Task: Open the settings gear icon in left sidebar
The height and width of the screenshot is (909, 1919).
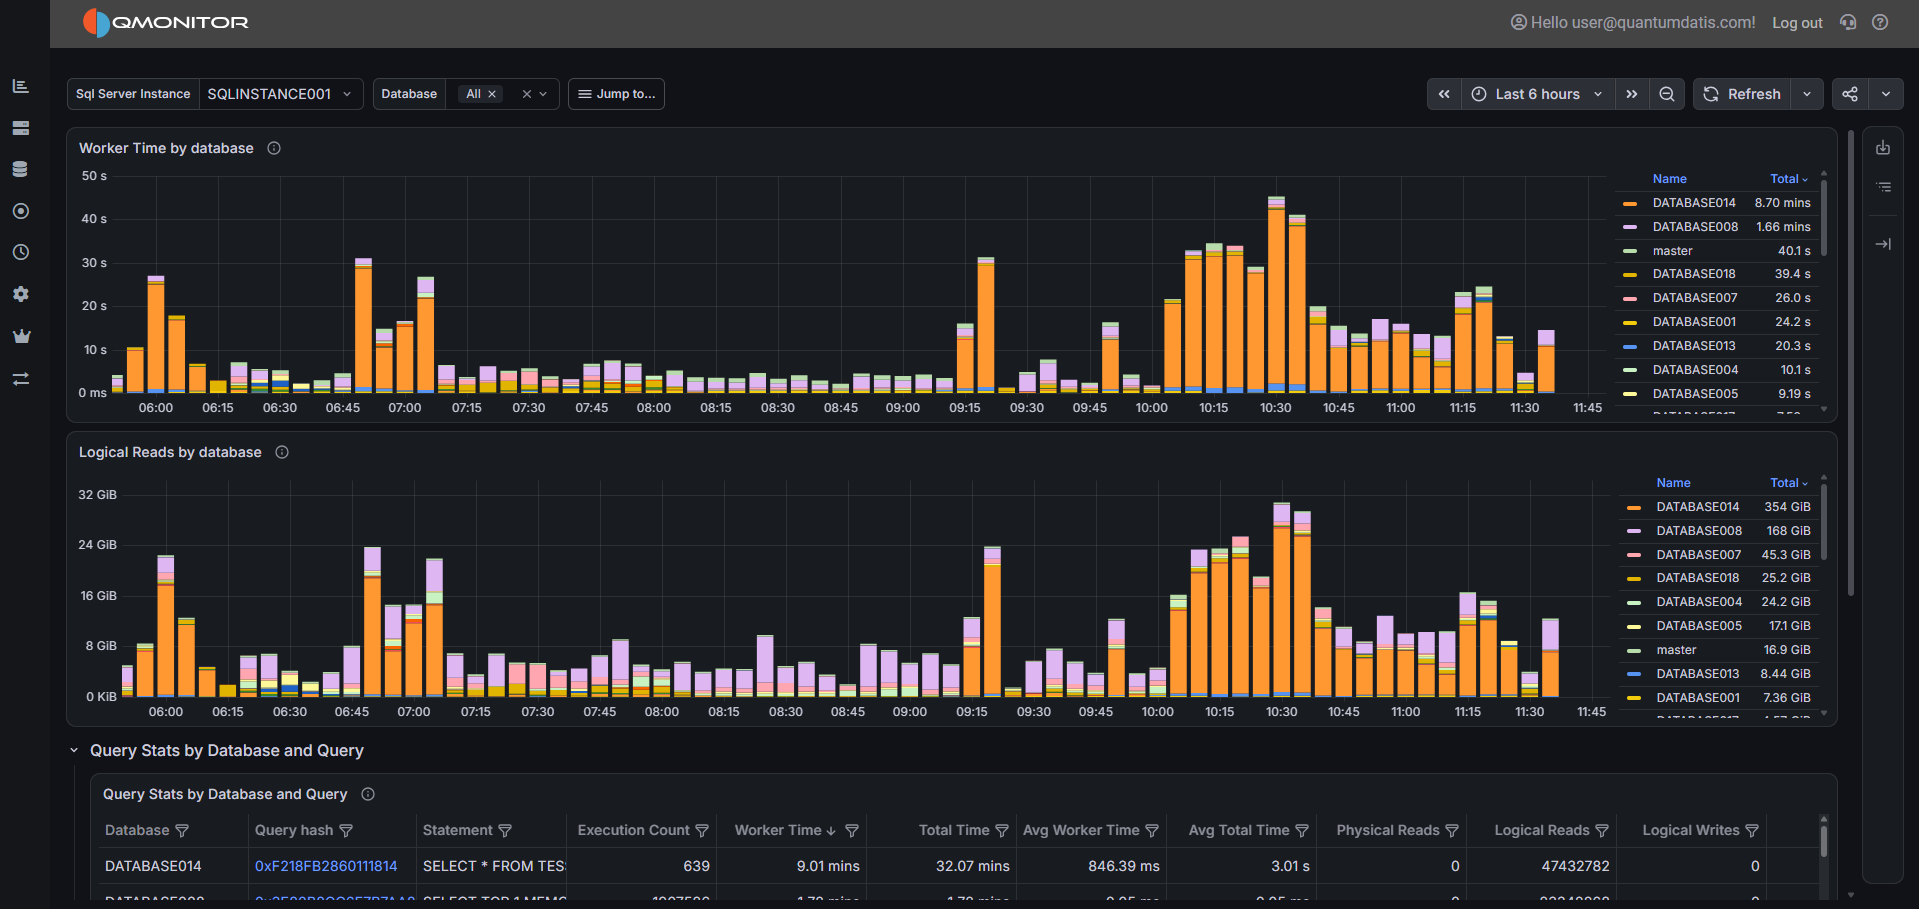Action: pyautogui.click(x=20, y=294)
